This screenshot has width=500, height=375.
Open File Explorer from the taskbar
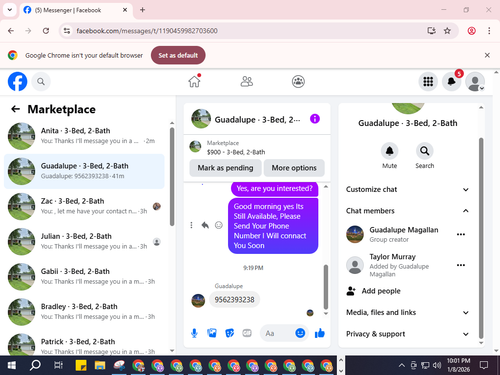[100, 365]
